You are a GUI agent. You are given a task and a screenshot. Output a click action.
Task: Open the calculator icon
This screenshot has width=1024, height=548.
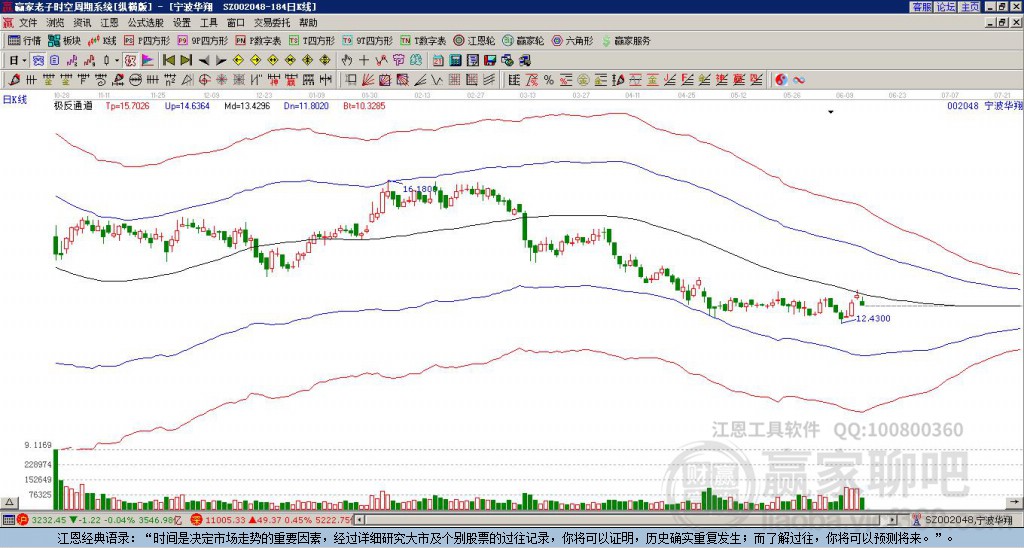(x=455, y=61)
